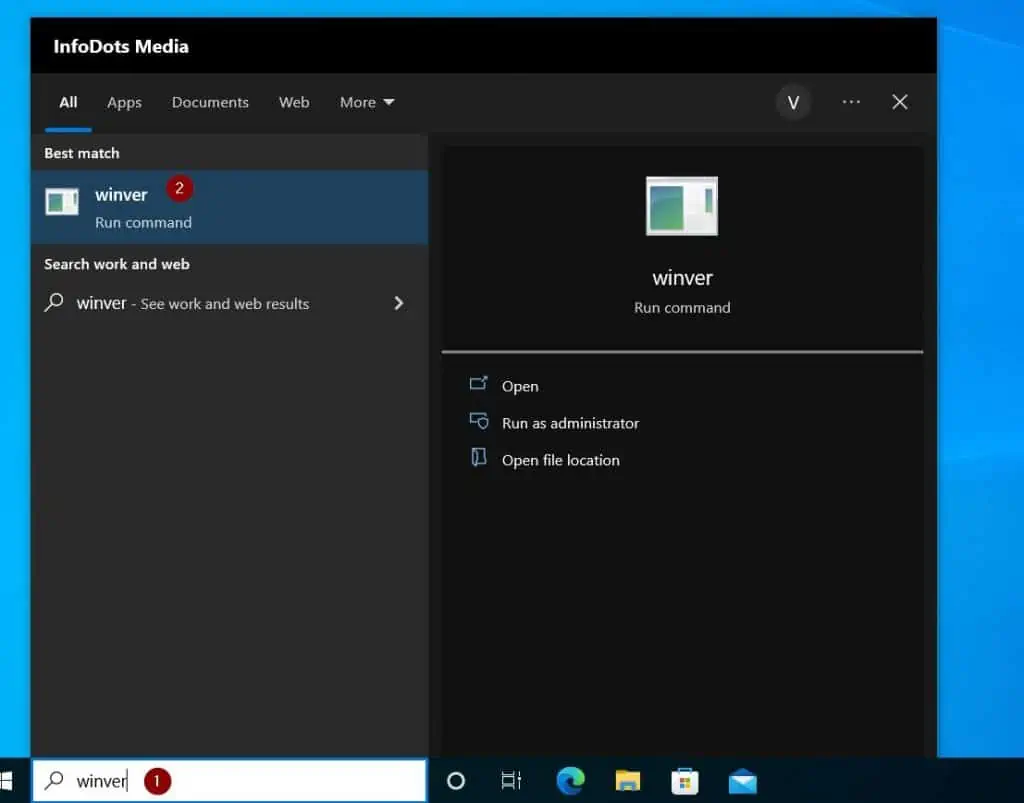This screenshot has width=1024, height=803.
Task: Open Task View on the taskbar
Action: click(x=511, y=781)
